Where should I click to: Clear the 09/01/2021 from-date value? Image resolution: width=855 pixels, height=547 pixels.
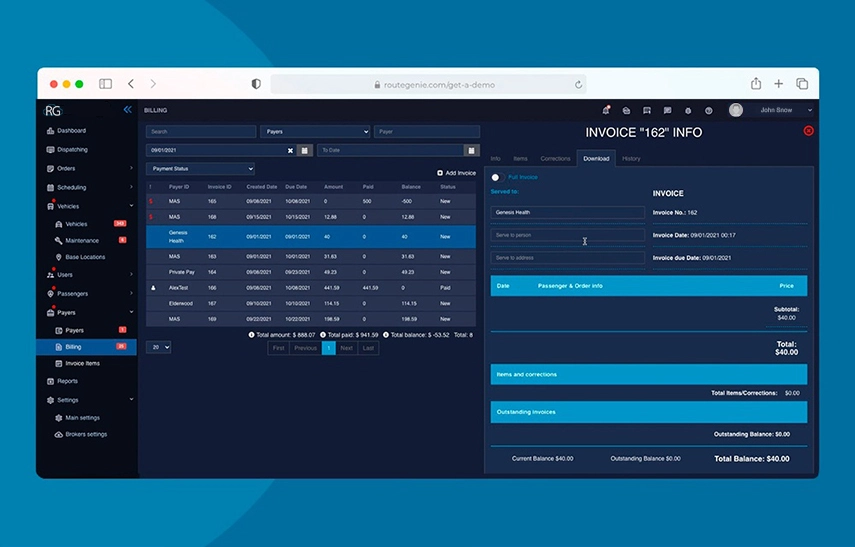pyautogui.click(x=290, y=151)
